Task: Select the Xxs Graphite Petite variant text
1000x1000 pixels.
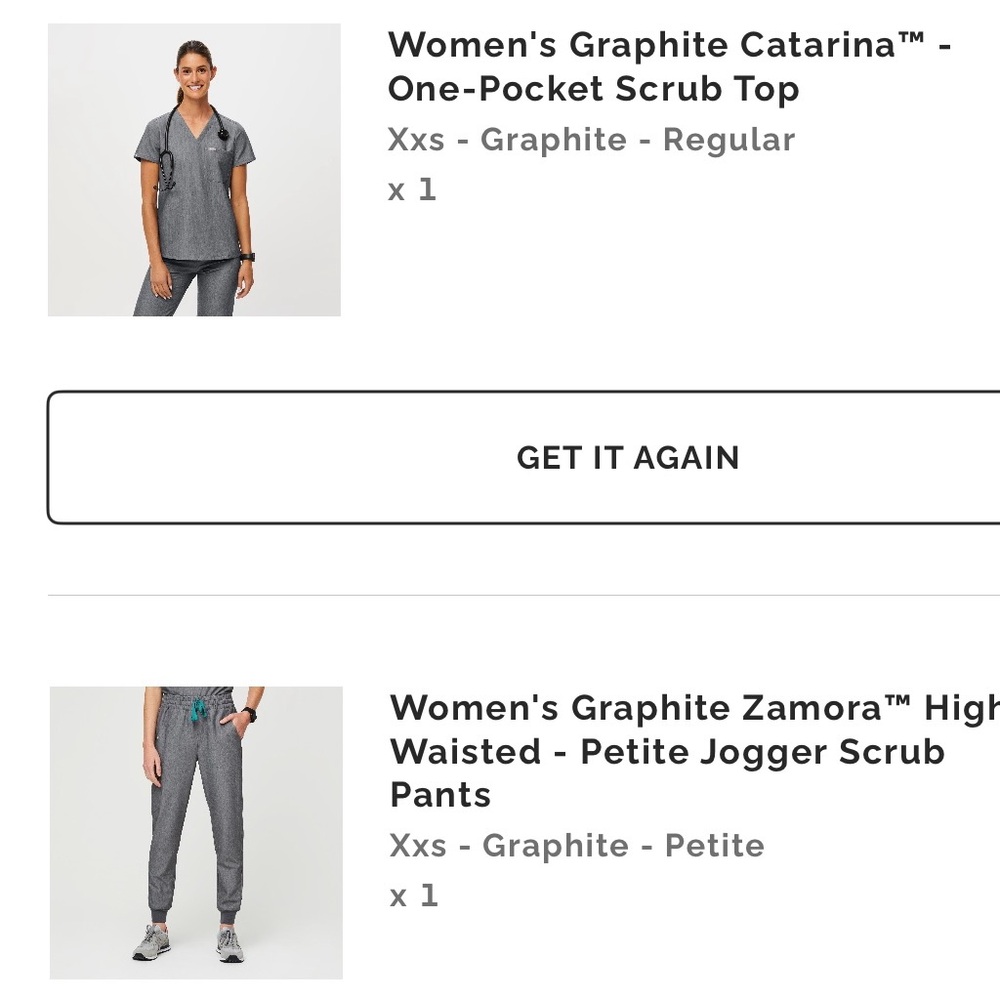Action: (576, 845)
